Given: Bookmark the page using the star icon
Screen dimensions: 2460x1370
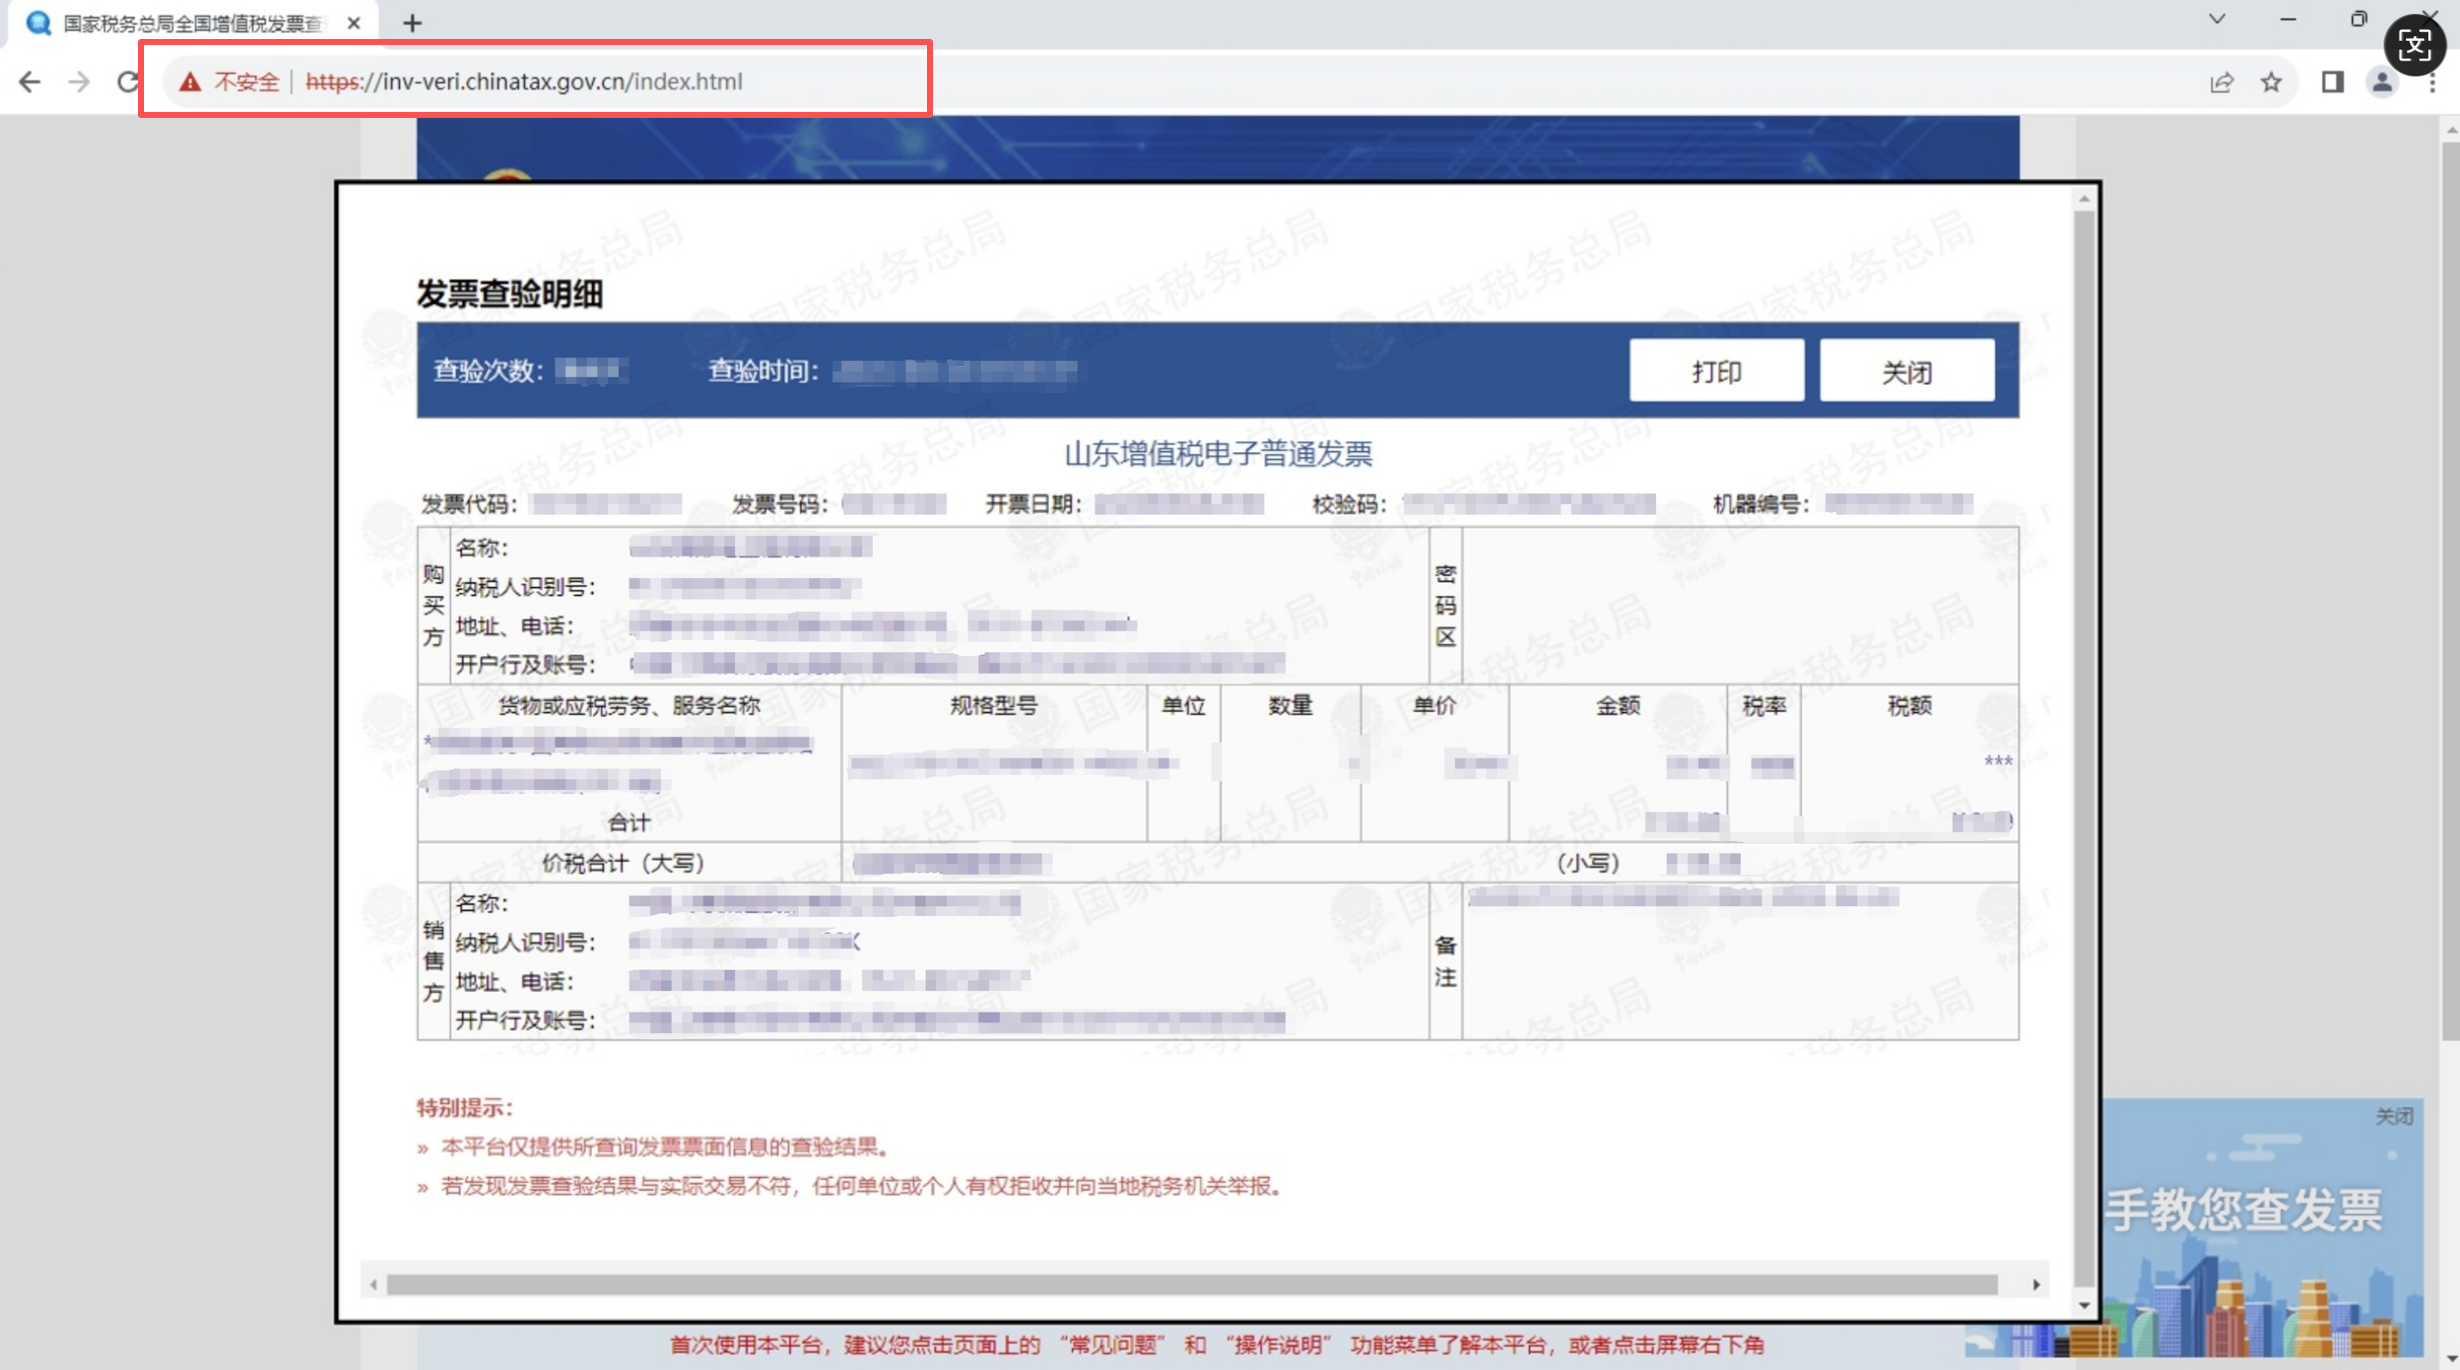Looking at the screenshot, I should coord(2271,82).
